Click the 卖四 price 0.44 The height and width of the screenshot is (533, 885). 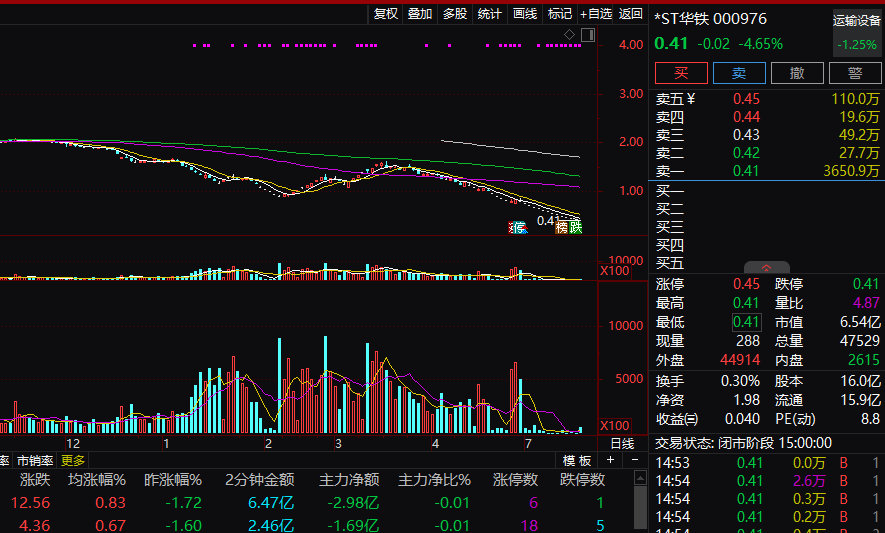(746, 117)
